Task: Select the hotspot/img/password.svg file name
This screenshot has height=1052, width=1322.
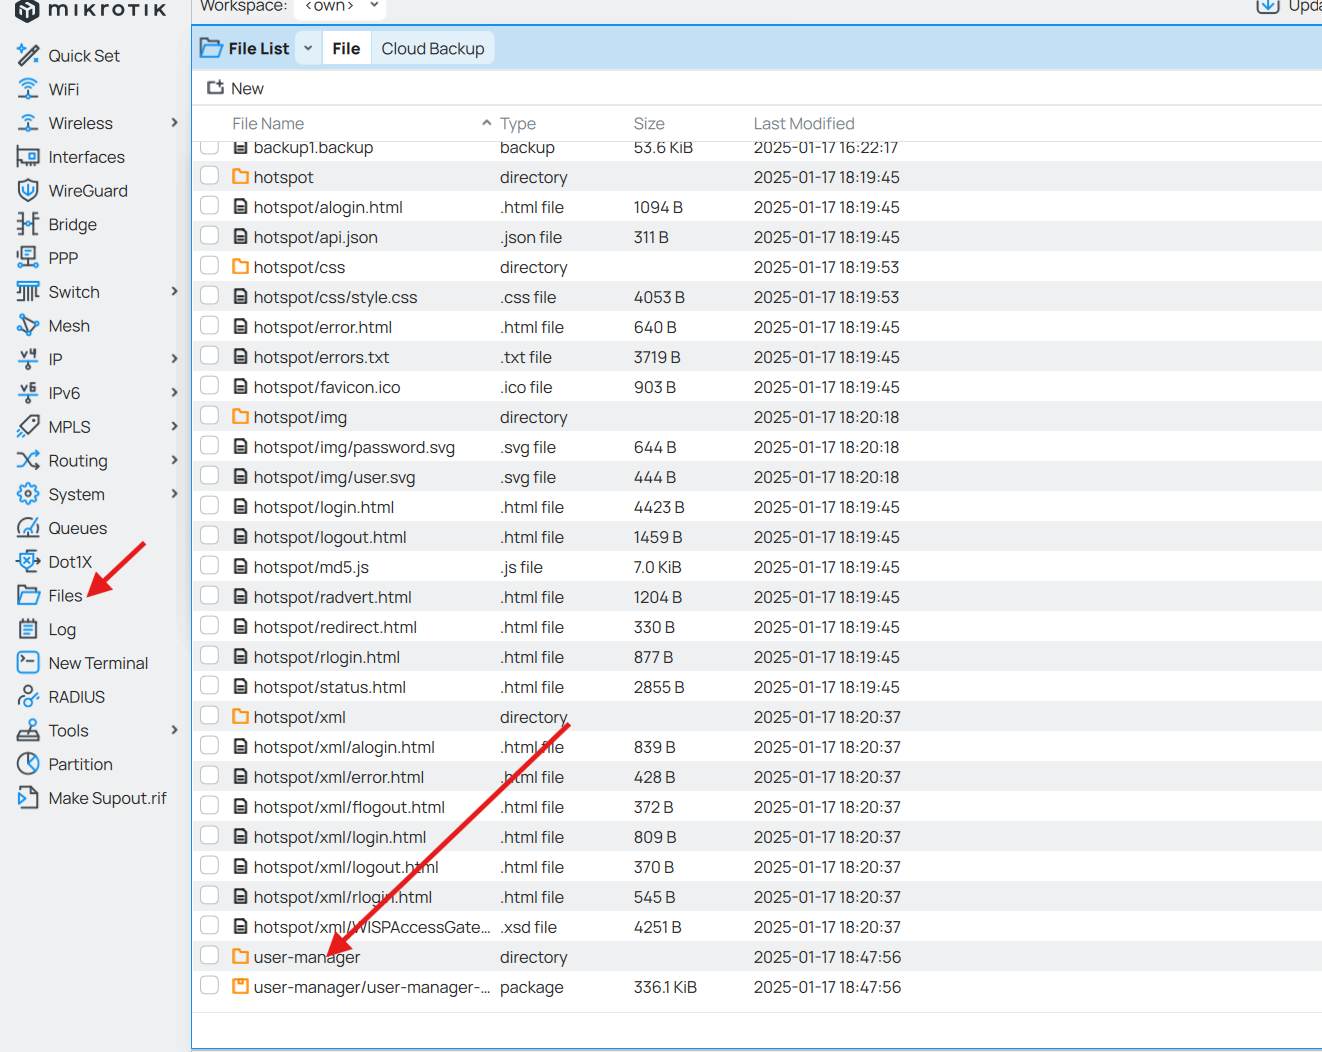Action: (354, 447)
